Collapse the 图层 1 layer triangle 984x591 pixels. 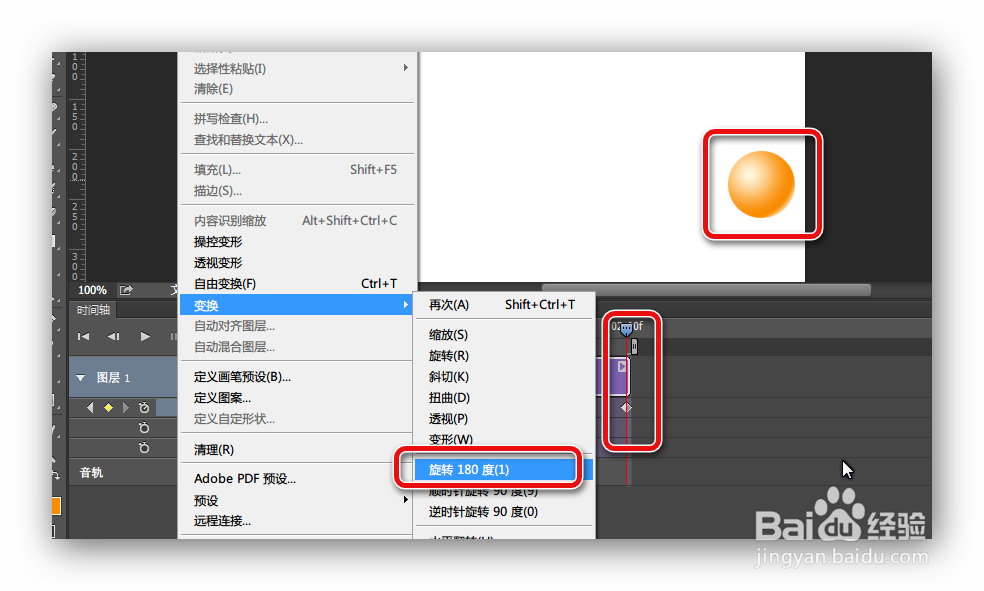(80, 378)
